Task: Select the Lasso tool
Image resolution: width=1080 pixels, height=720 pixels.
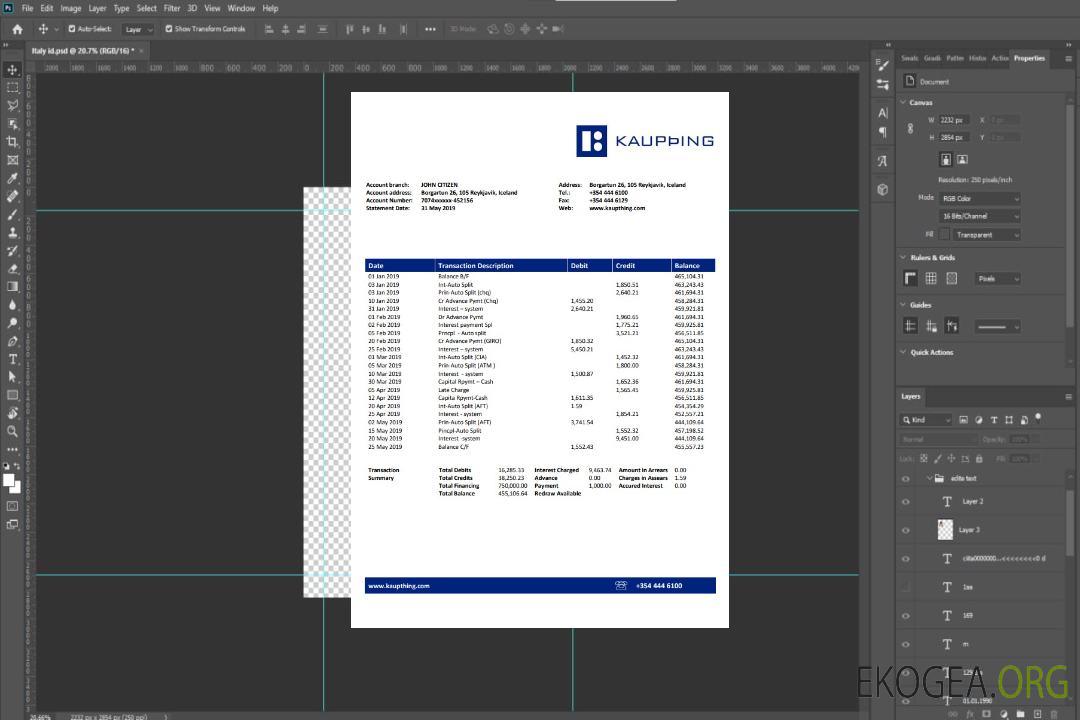Action: pyautogui.click(x=12, y=105)
